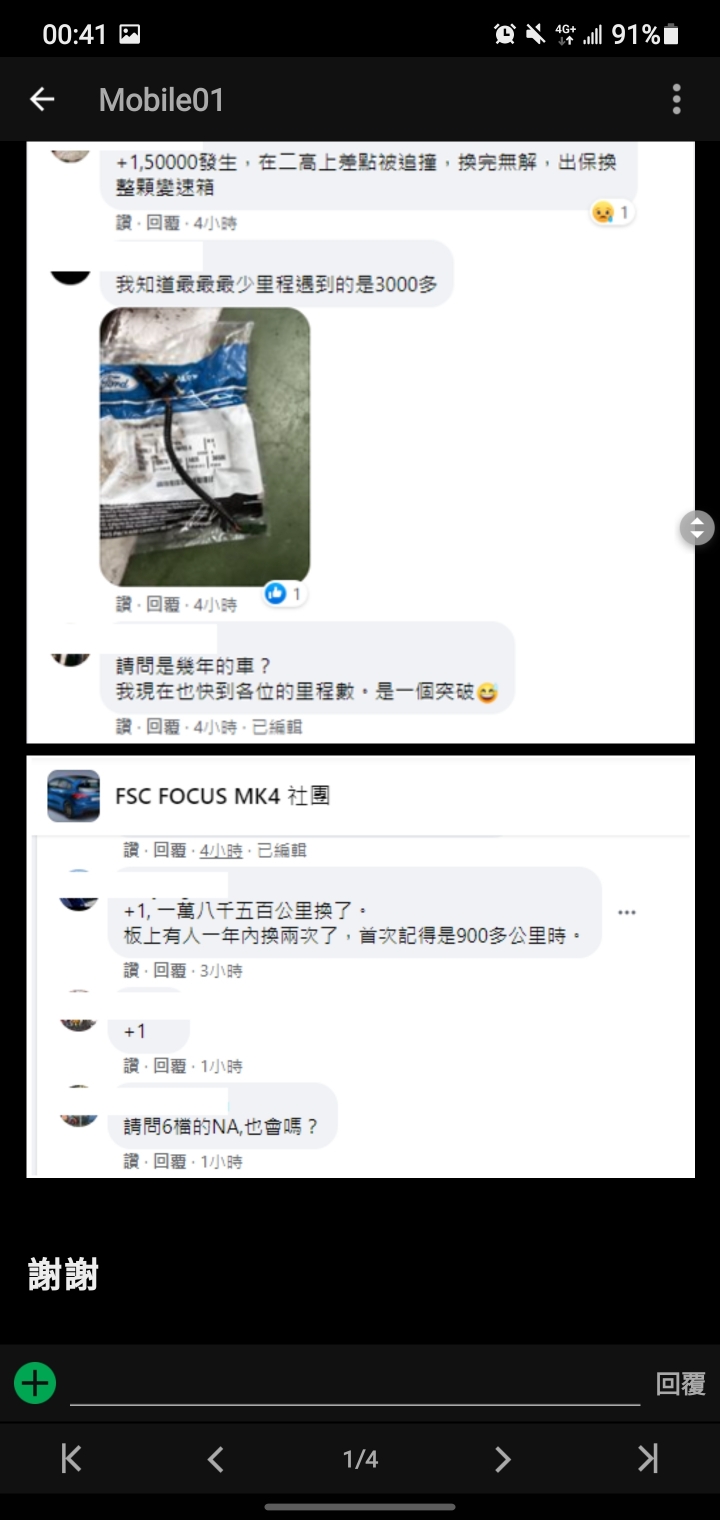Tap the back arrow beside Mobile01
This screenshot has height=1520, width=720.
tap(42, 99)
